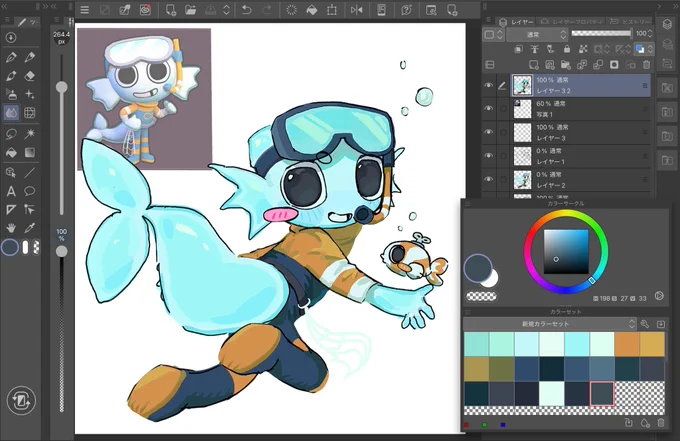Select the Lasso selection tool
Screen dimensions: 680x441
tap(11, 134)
